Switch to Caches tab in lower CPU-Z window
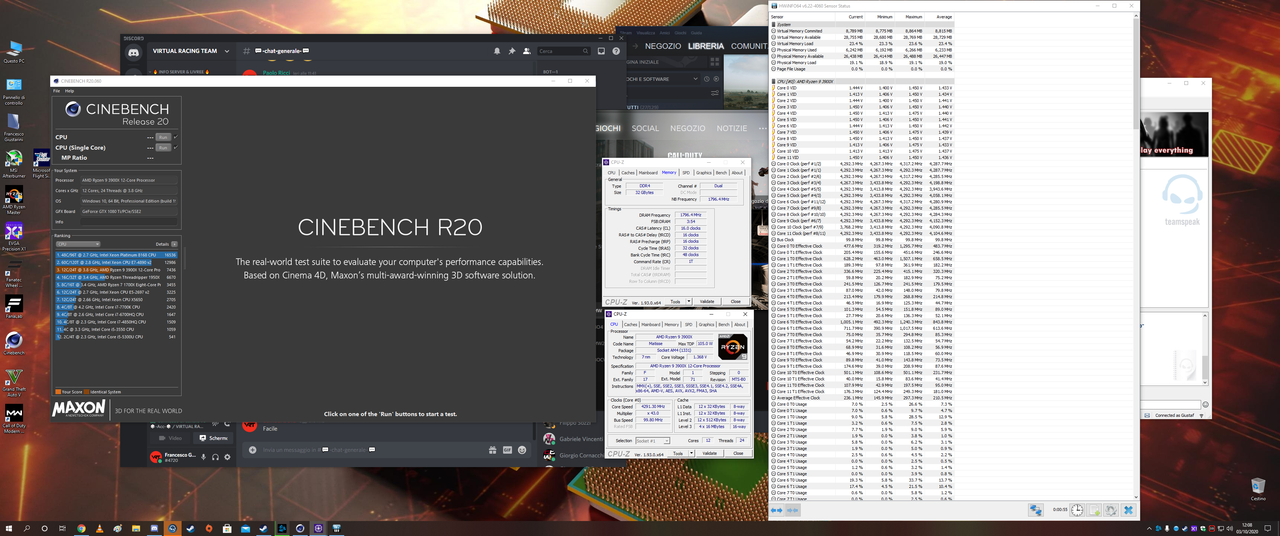The height and width of the screenshot is (536, 1280). pos(631,324)
